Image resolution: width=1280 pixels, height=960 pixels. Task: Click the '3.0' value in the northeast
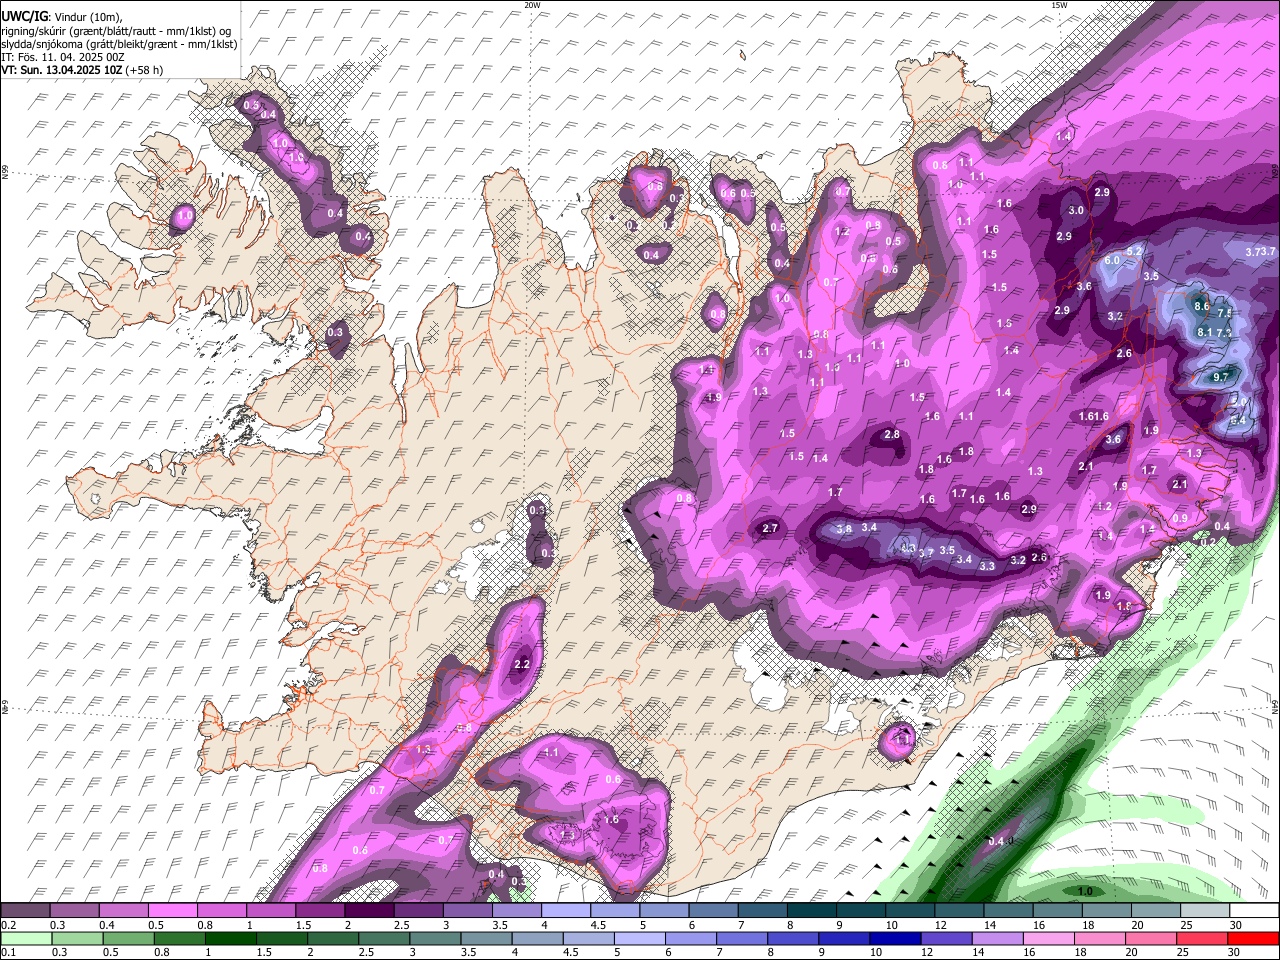[1076, 211]
